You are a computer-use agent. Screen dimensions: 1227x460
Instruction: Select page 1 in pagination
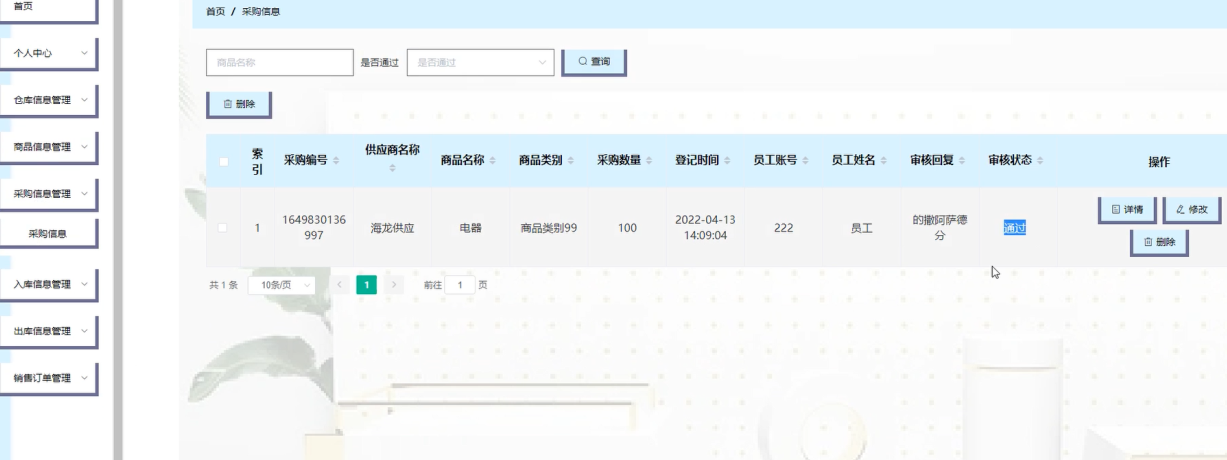[x=367, y=285]
